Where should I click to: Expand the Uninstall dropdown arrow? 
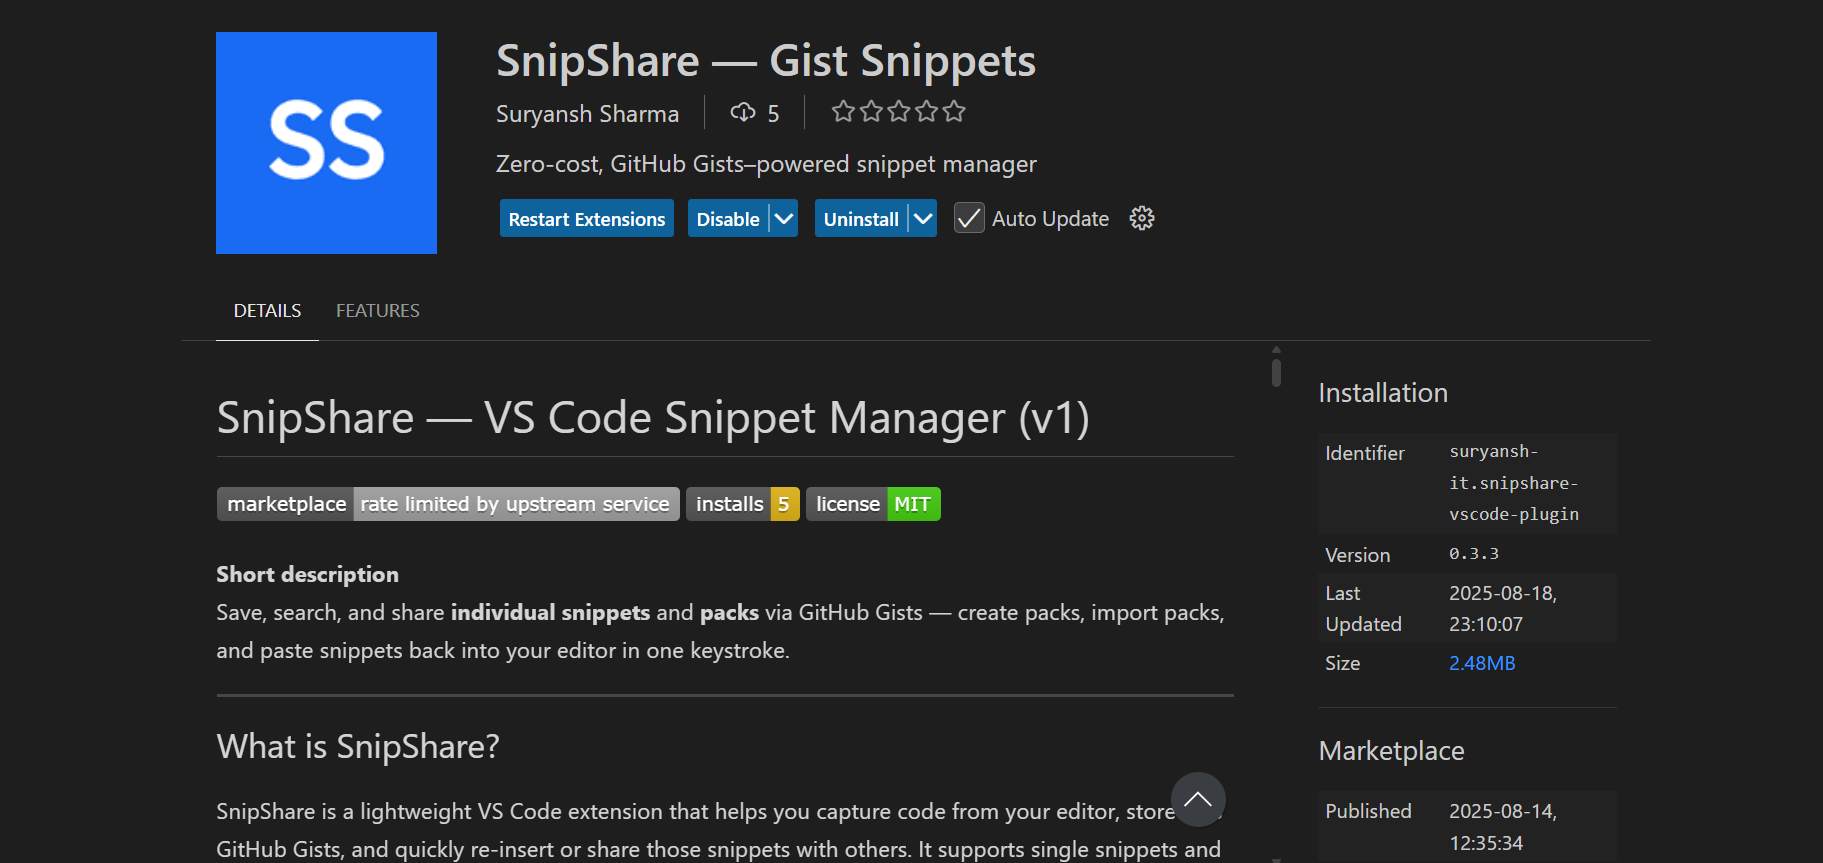coord(923,219)
